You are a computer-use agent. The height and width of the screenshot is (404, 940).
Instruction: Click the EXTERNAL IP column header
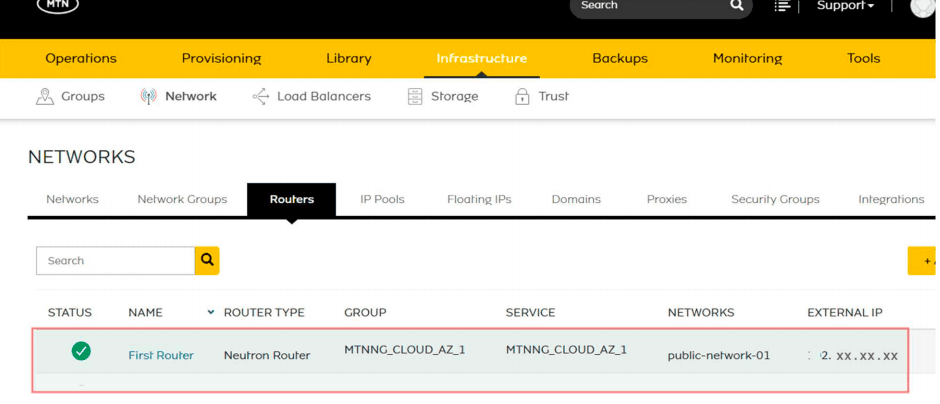(x=845, y=312)
